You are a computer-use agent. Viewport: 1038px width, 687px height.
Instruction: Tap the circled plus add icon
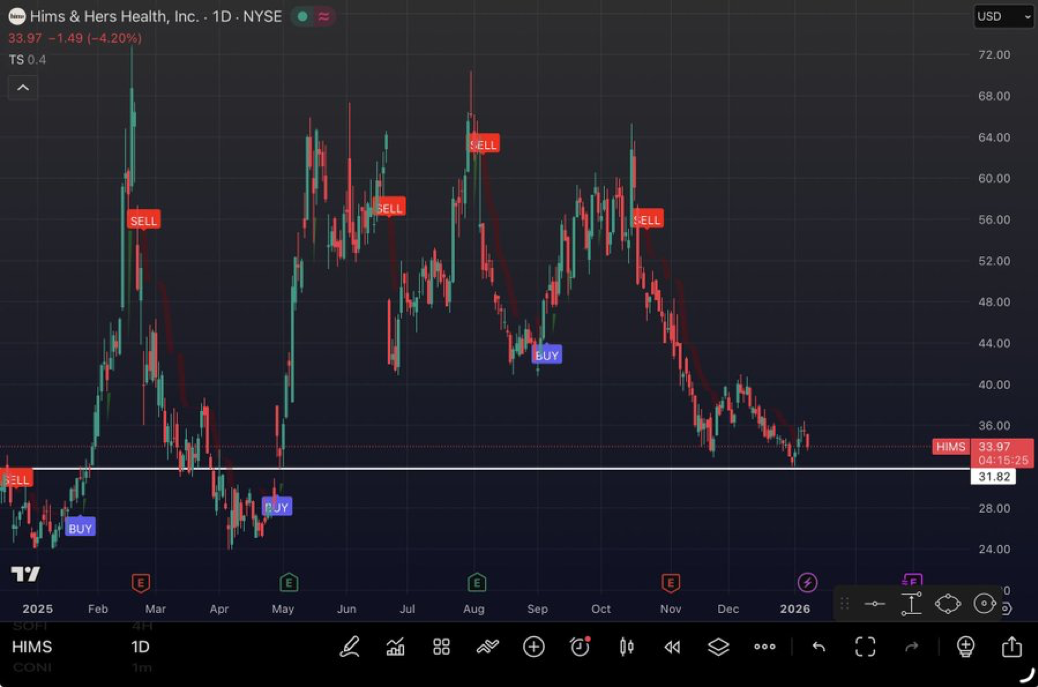534,647
